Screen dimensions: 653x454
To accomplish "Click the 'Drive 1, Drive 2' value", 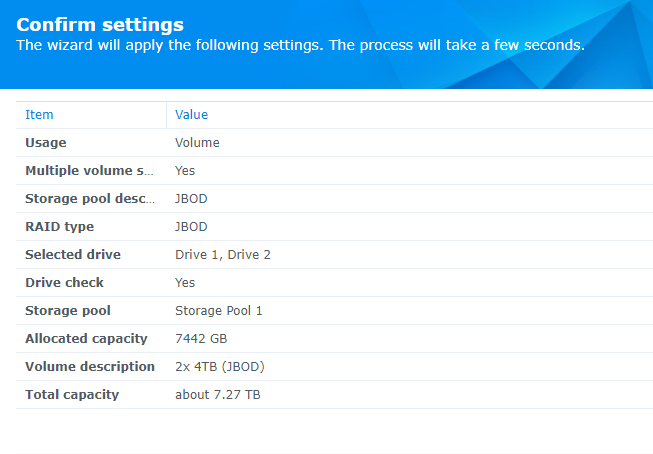I will 222,255.
